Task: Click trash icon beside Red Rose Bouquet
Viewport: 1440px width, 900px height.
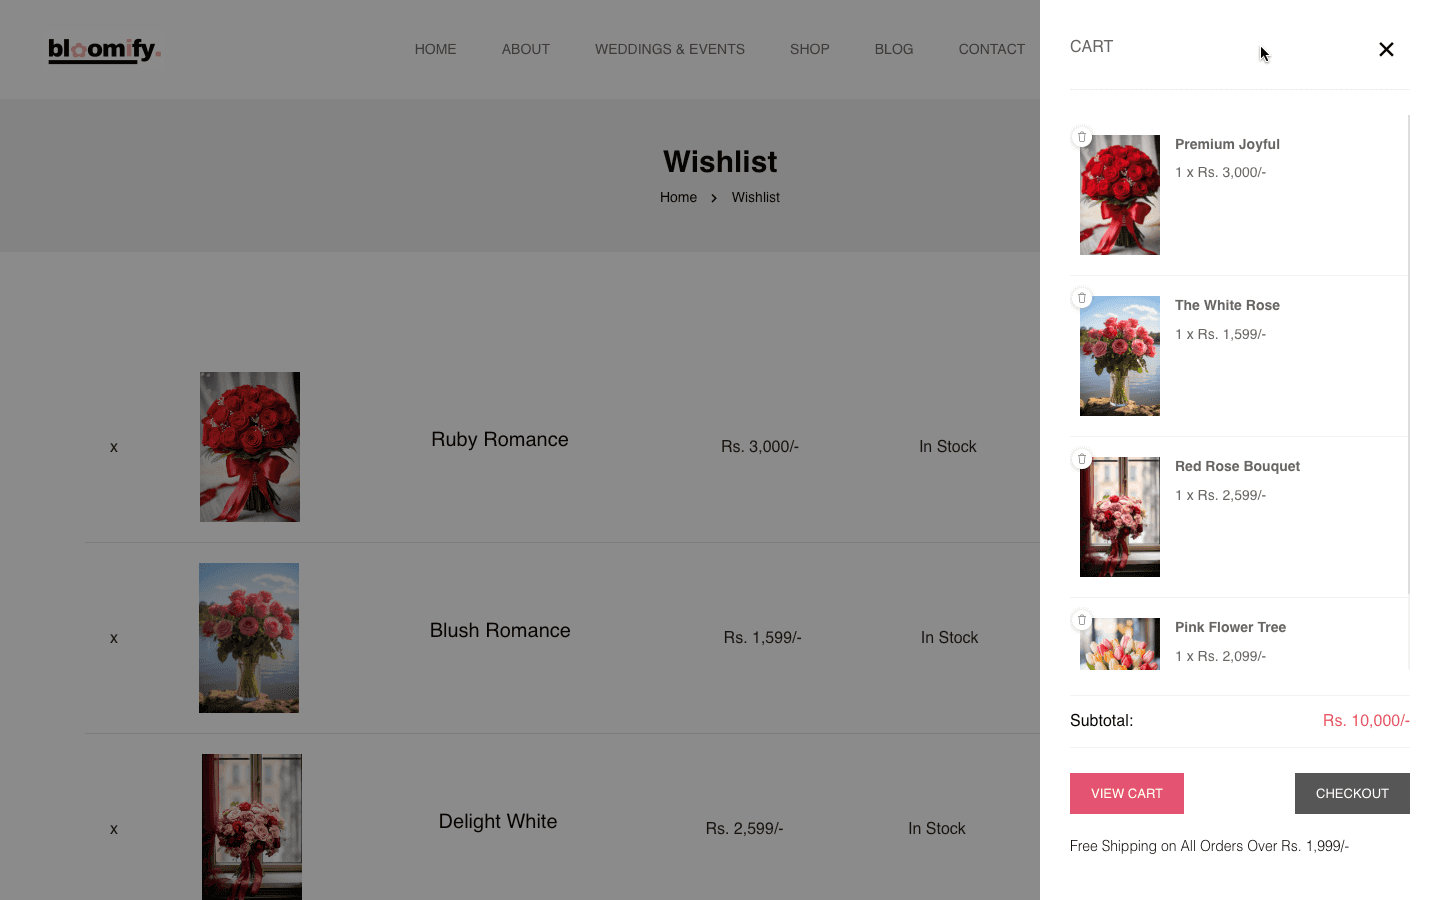Action: tap(1081, 459)
